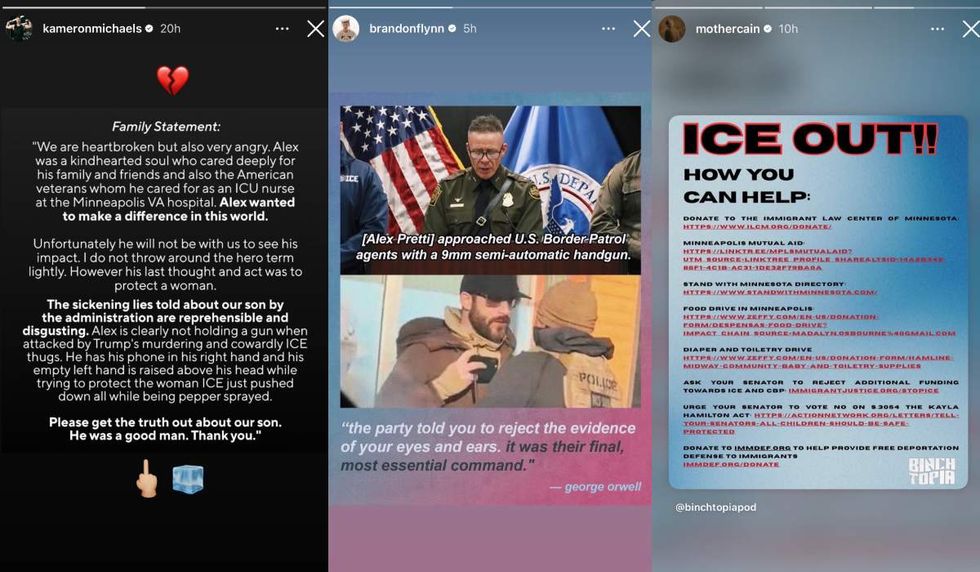Close the brandonflynn story

[642, 29]
